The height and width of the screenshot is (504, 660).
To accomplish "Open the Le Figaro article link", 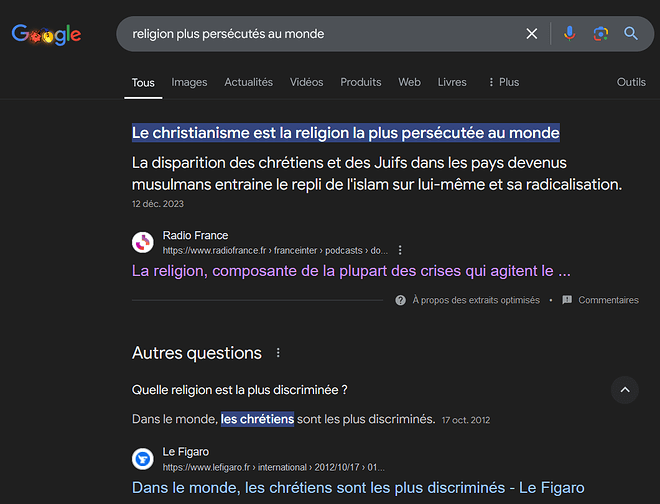I will [x=357, y=488].
